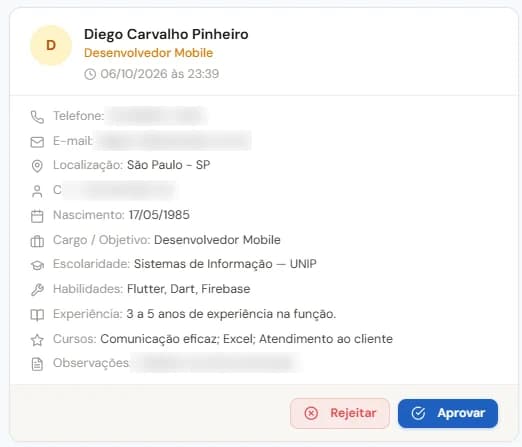
Task: Click the orange Desenvolvedor Mobile subtitle
Action: tap(148, 53)
